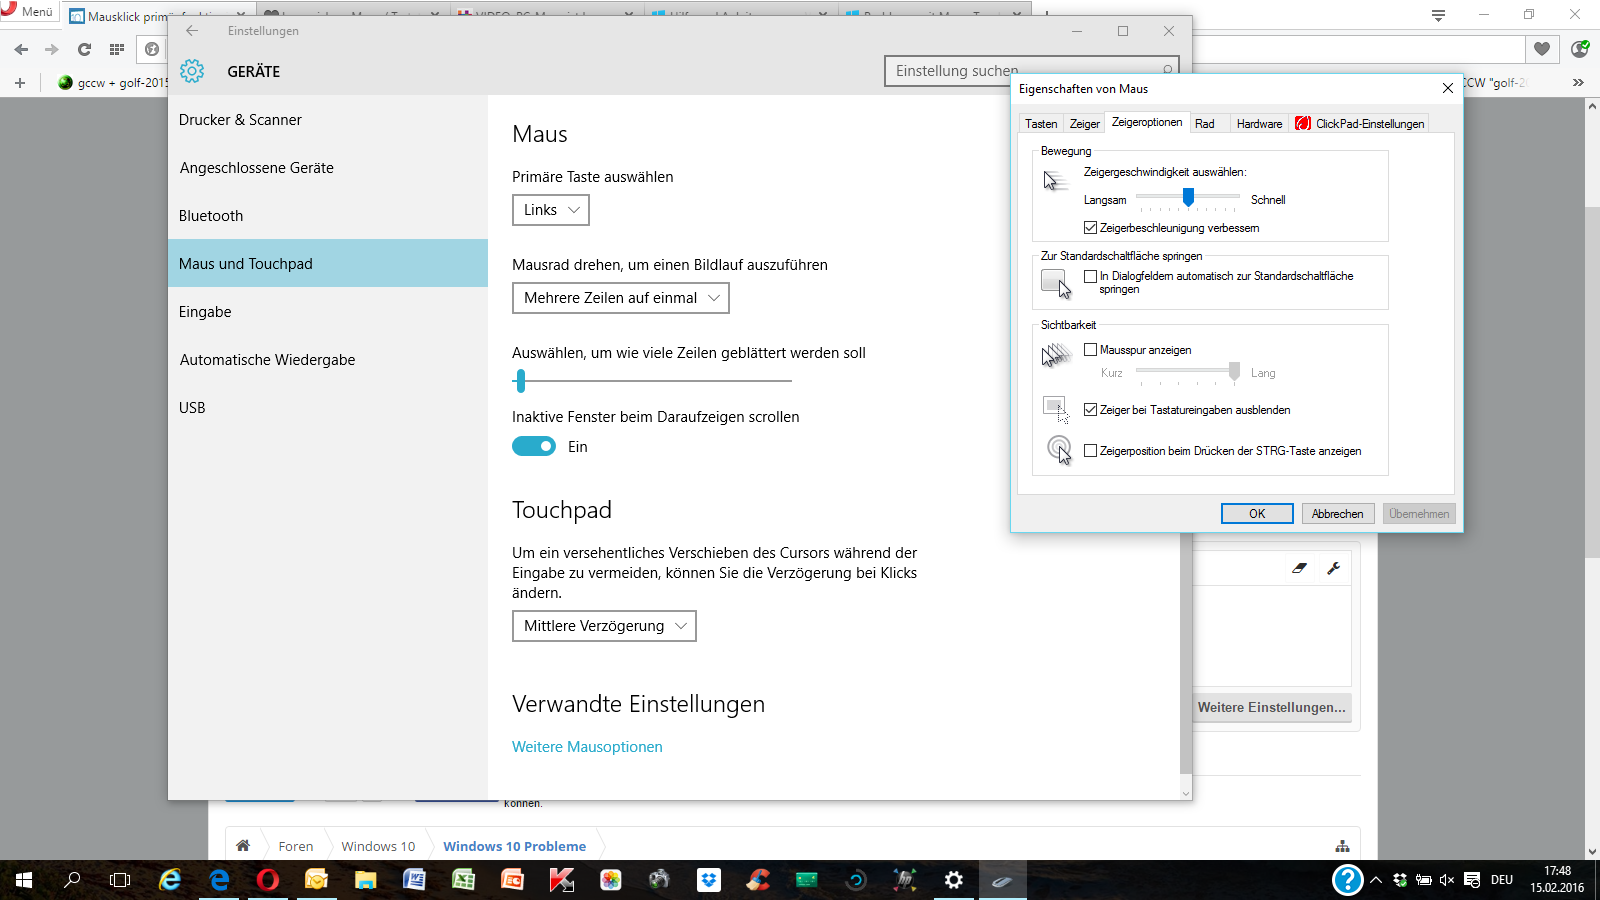Viewport: 1600px width, 900px height.
Task: Click the wrench icon on forum page
Action: pos(1333,568)
